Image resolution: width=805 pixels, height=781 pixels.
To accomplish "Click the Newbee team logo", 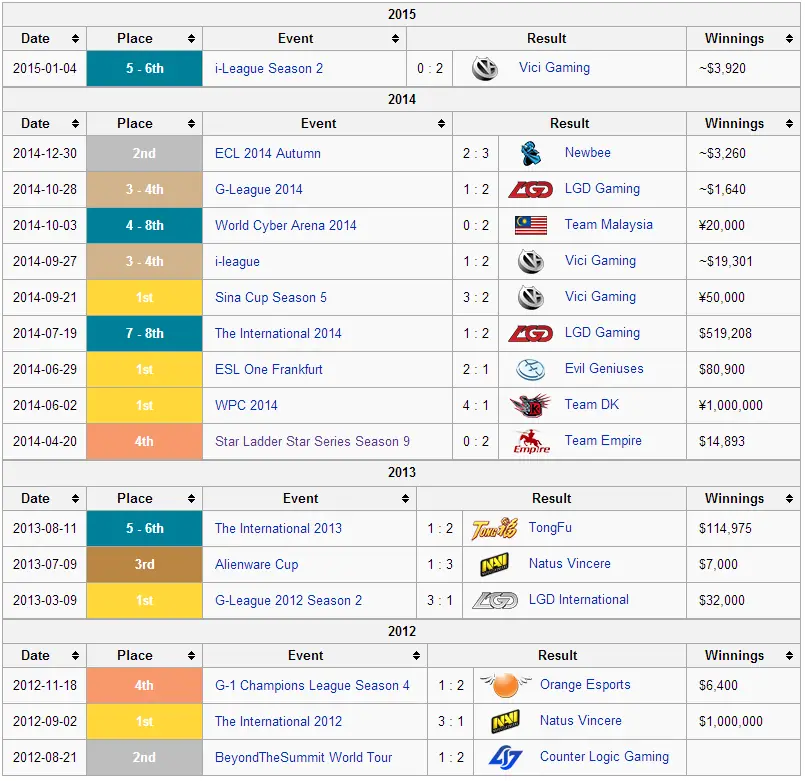I will [530, 153].
